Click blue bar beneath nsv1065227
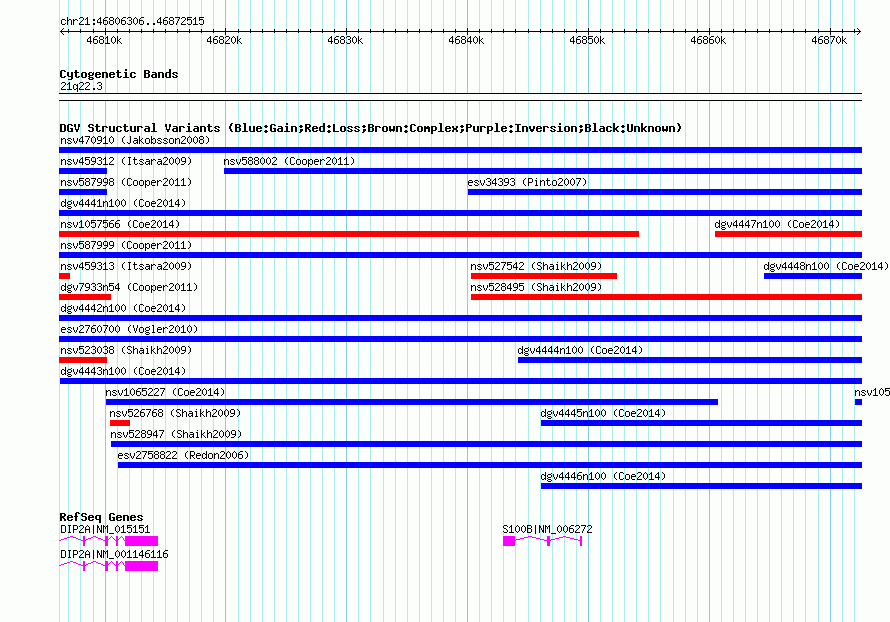 point(412,402)
